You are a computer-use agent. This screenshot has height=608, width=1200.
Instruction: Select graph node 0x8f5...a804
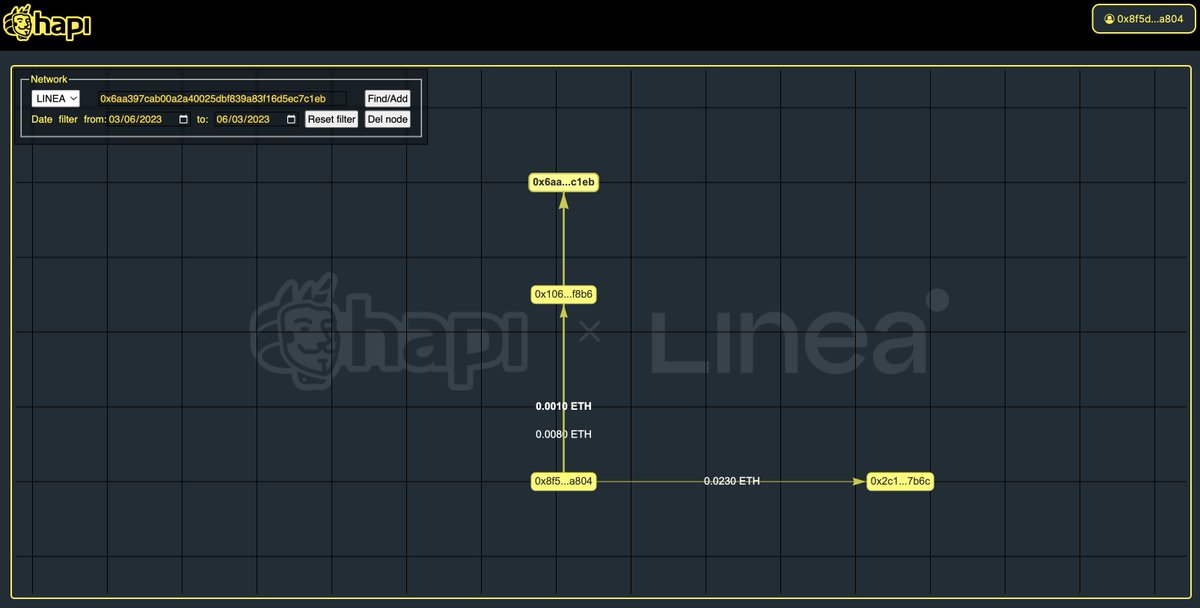(x=564, y=482)
